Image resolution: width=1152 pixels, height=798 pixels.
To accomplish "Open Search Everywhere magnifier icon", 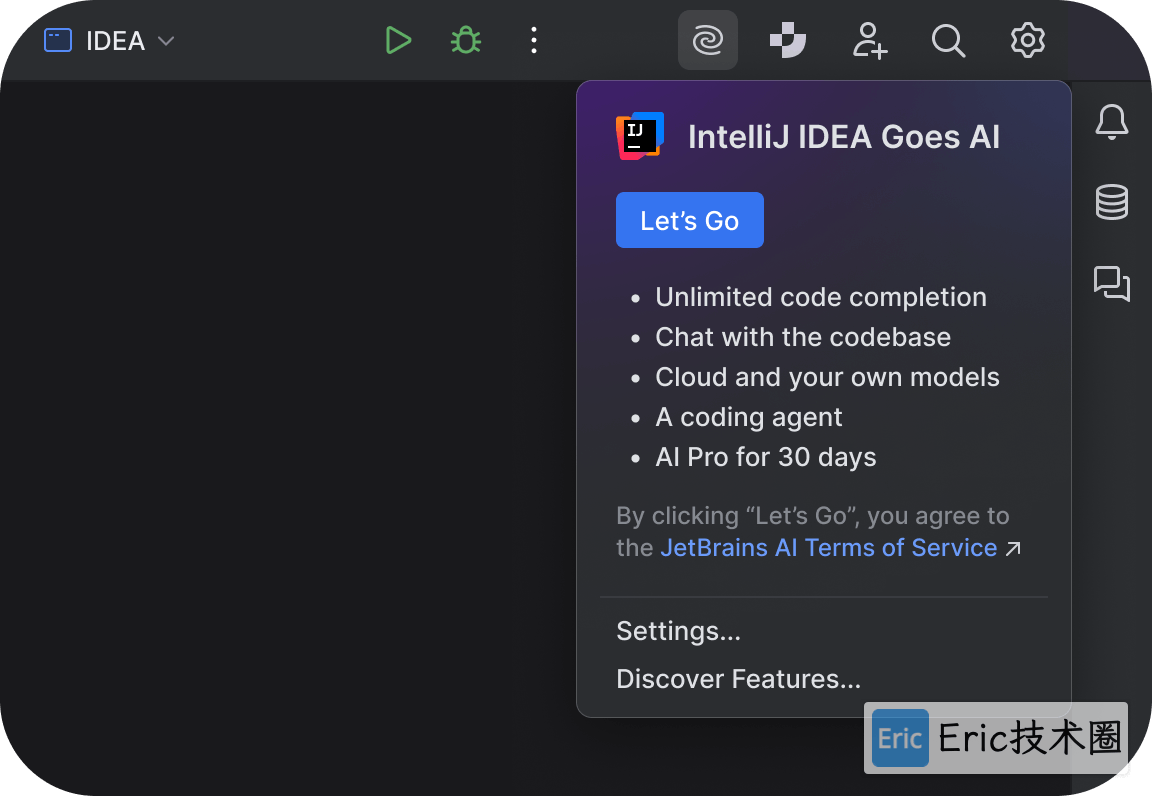I will 948,40.
